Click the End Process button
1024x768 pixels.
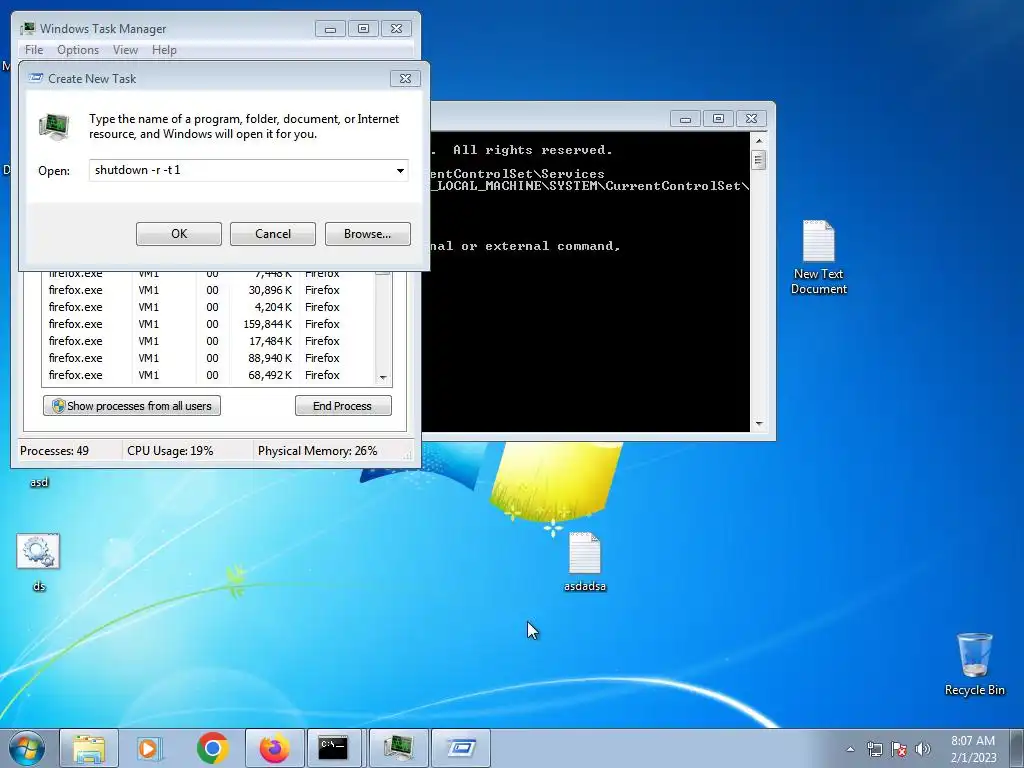343,406
